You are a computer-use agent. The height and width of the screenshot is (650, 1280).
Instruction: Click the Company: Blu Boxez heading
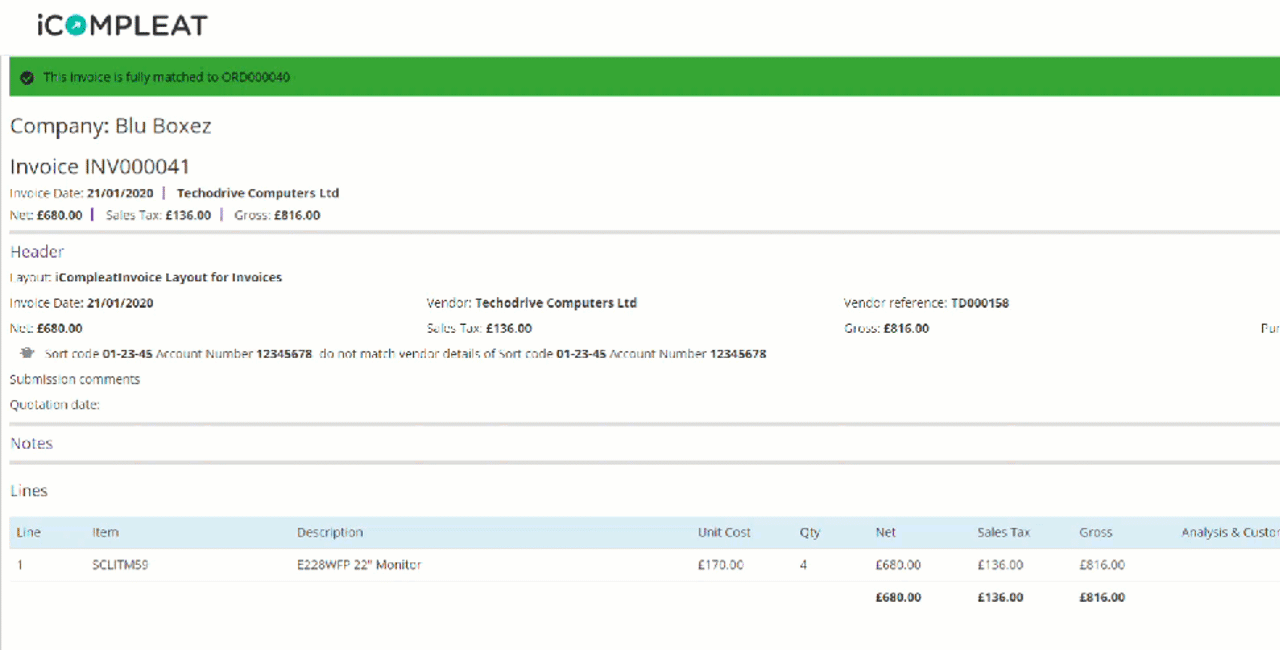click(110, 126)
